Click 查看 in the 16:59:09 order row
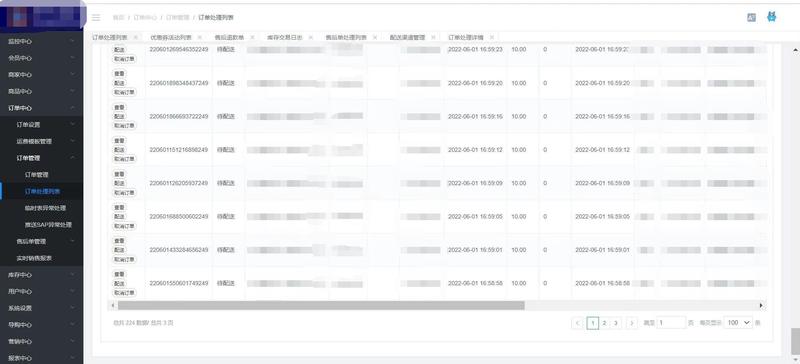The width and height of the screenshot is (800, 364). click(119, 174)
